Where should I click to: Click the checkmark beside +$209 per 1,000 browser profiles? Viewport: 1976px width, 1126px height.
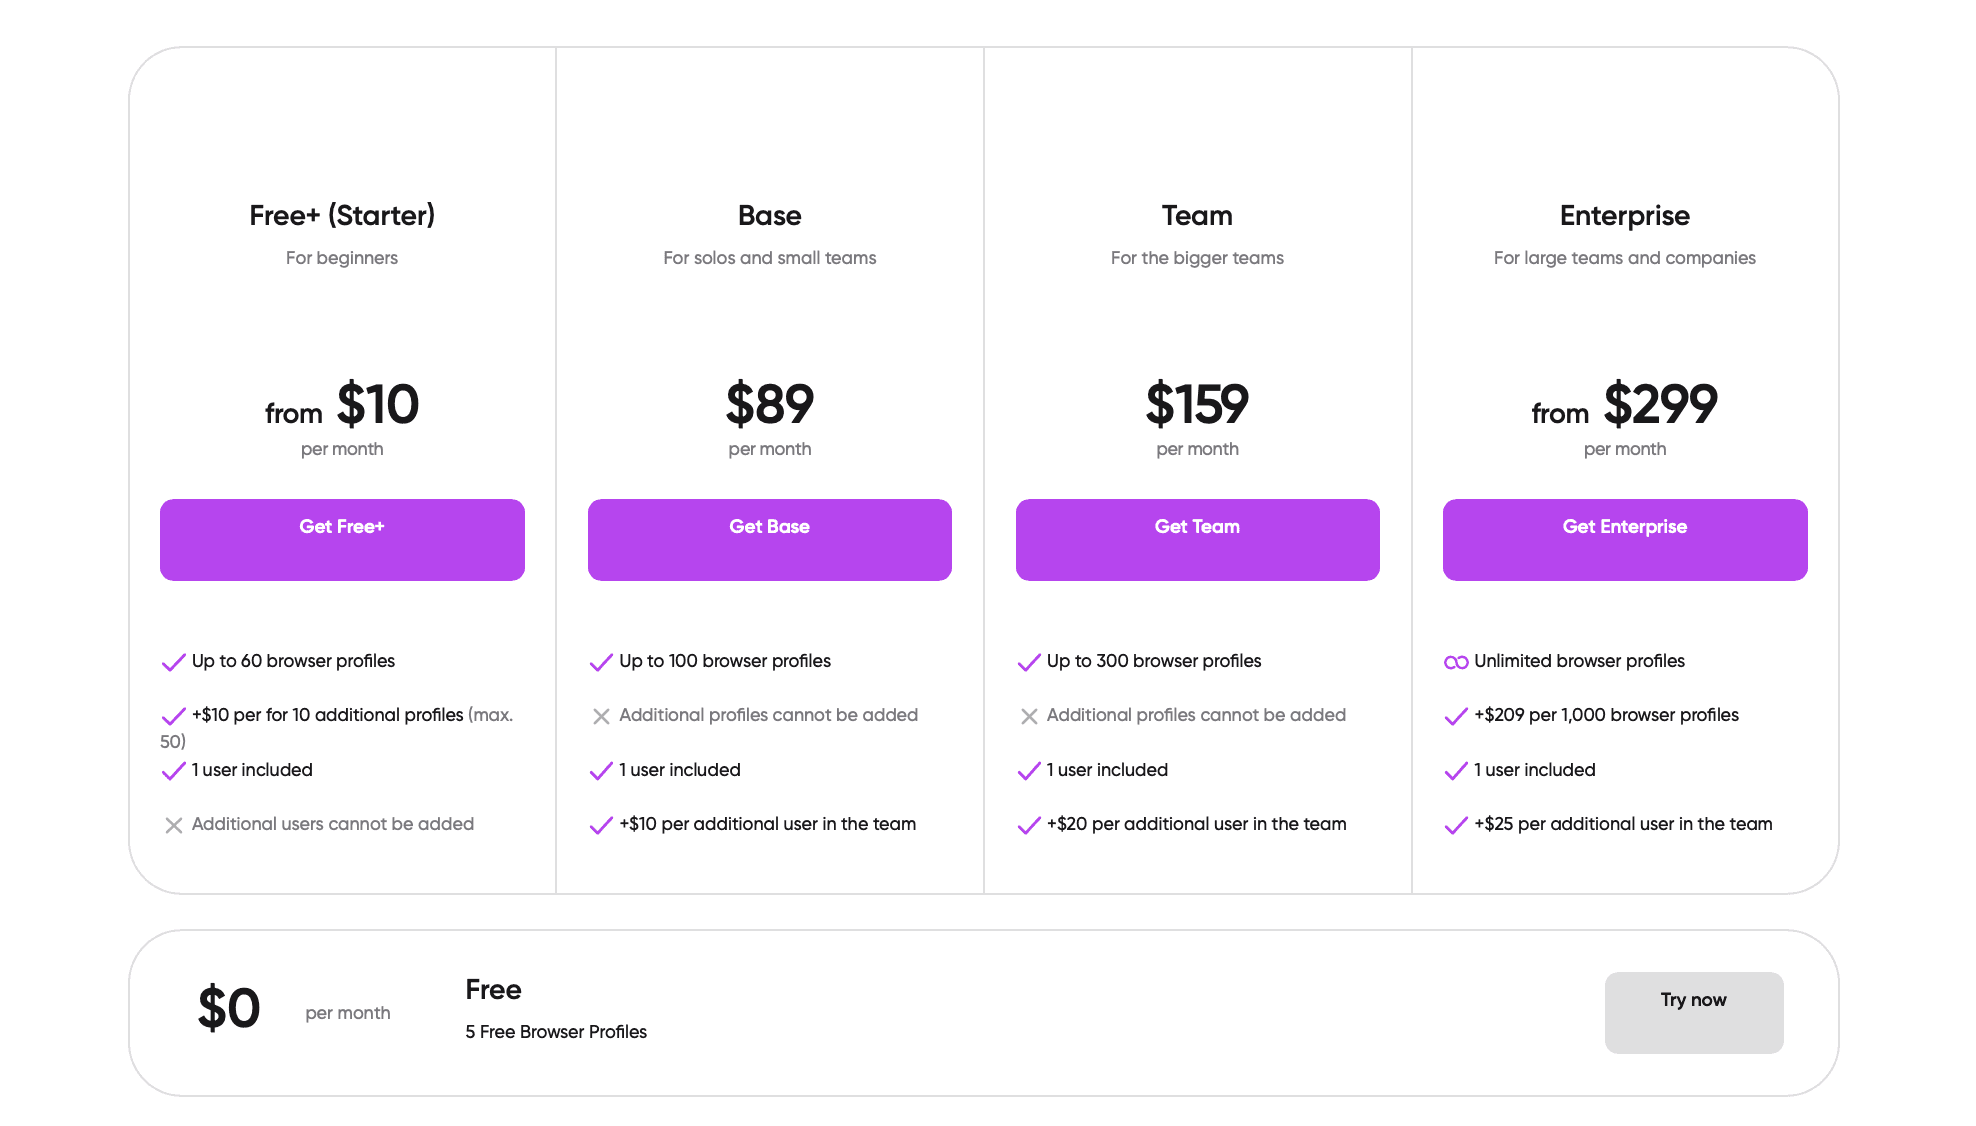pos(1456,716)
